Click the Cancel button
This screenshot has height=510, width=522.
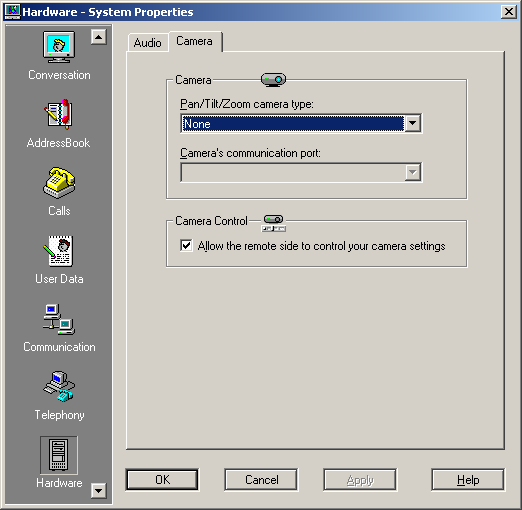pos(261,480)
